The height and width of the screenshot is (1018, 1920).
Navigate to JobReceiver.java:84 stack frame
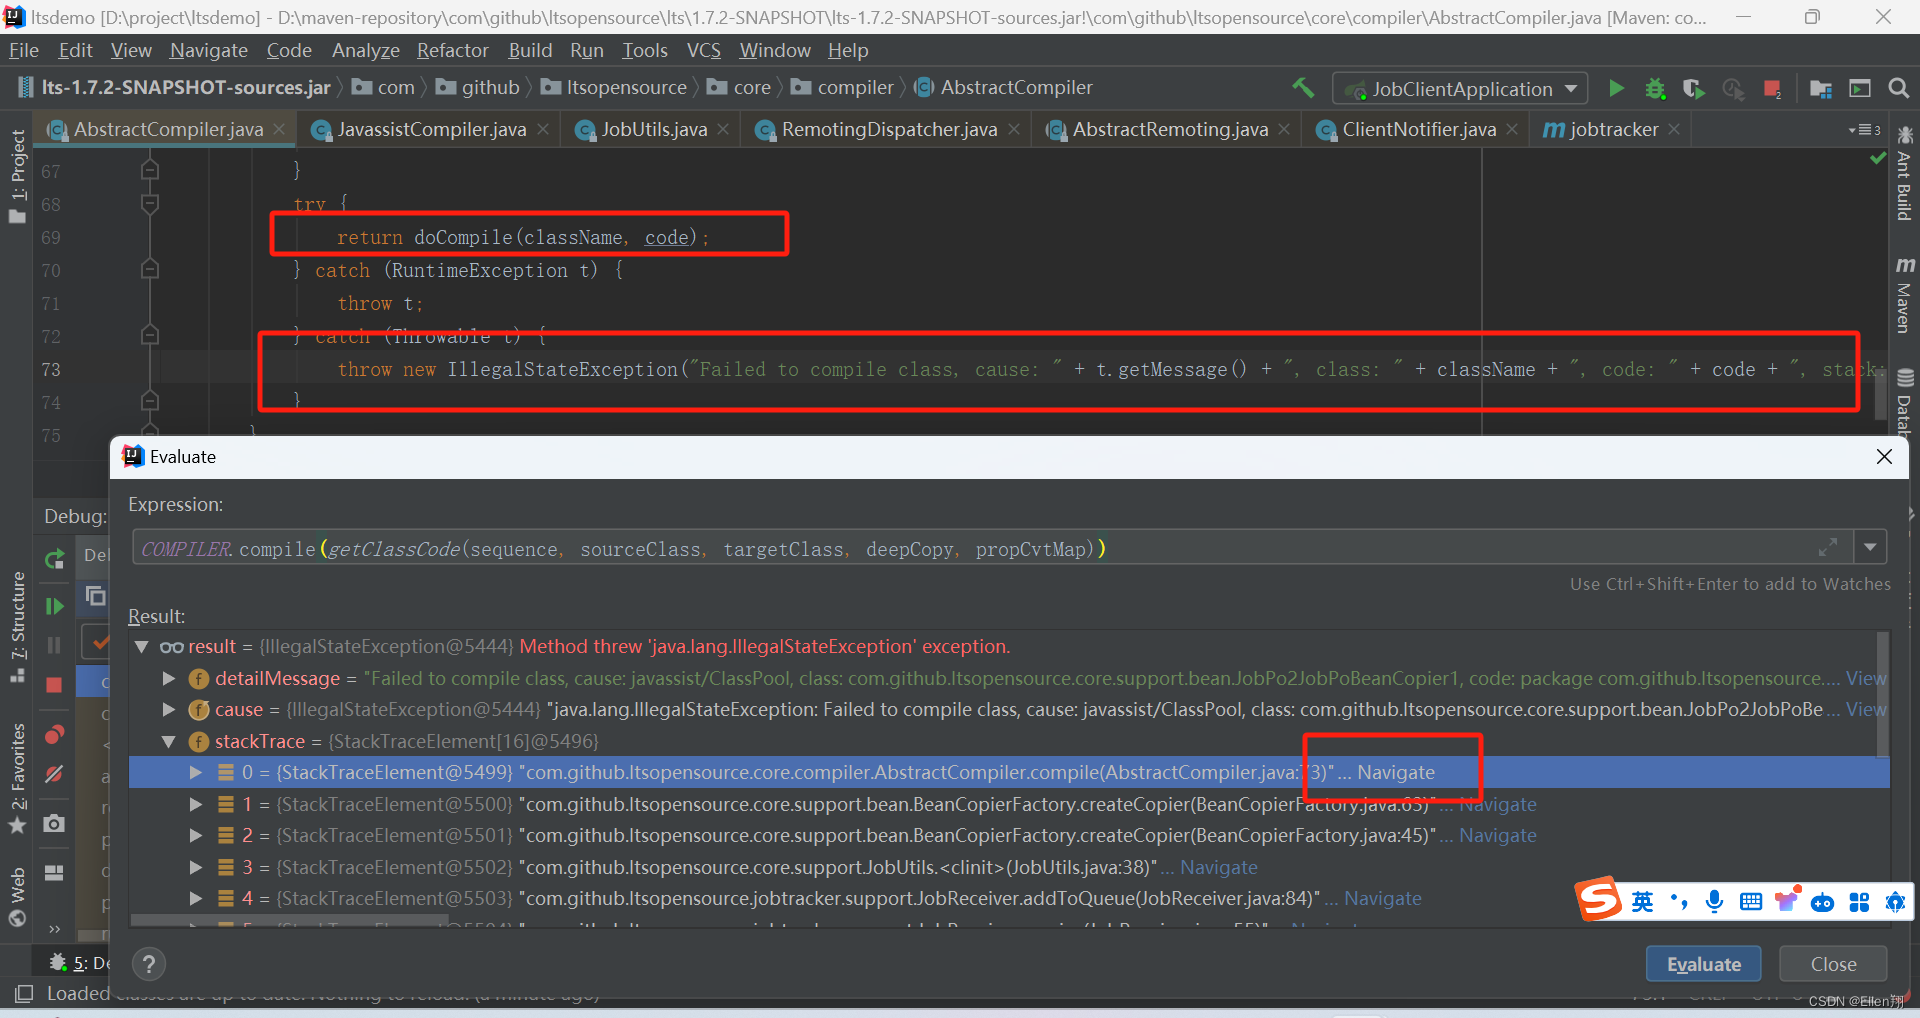click(x=1382, y=899)
